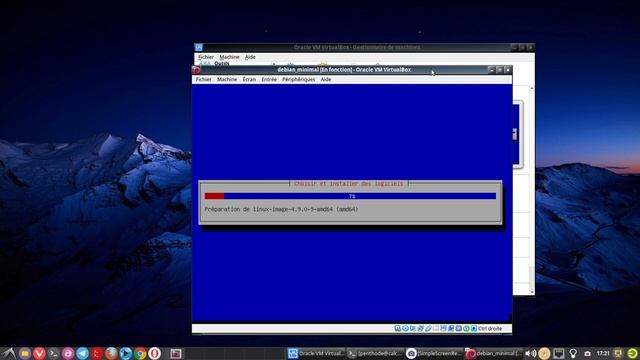Click the camera tray icon
This screenshot has height=360, width=640.
click(x=587, y=354)
